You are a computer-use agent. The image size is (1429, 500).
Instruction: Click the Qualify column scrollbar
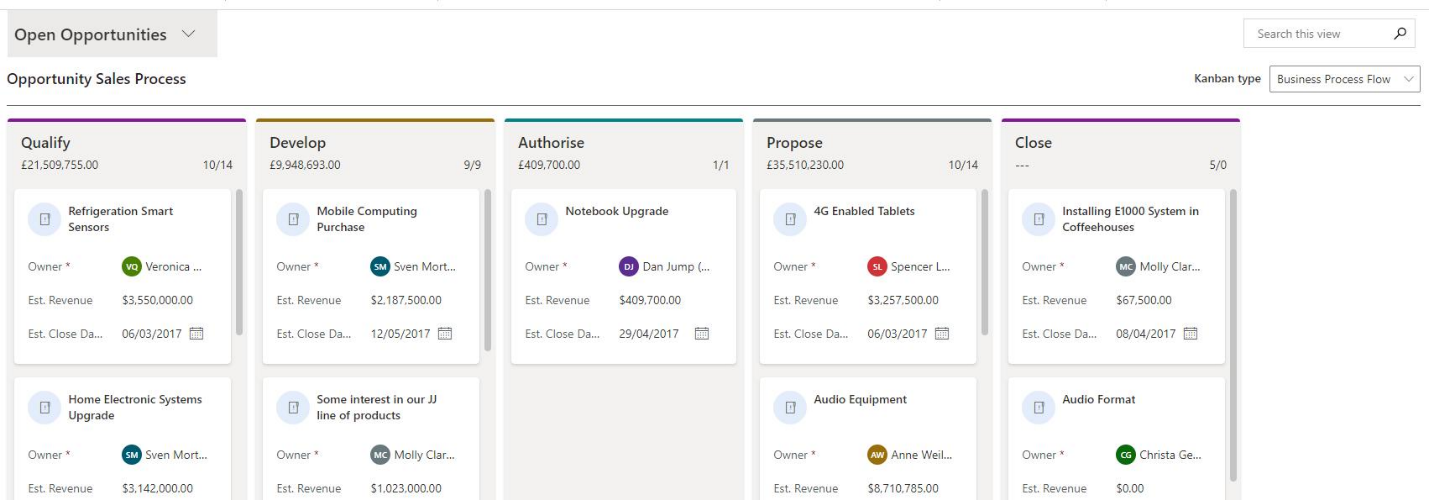tap(239, 262)
